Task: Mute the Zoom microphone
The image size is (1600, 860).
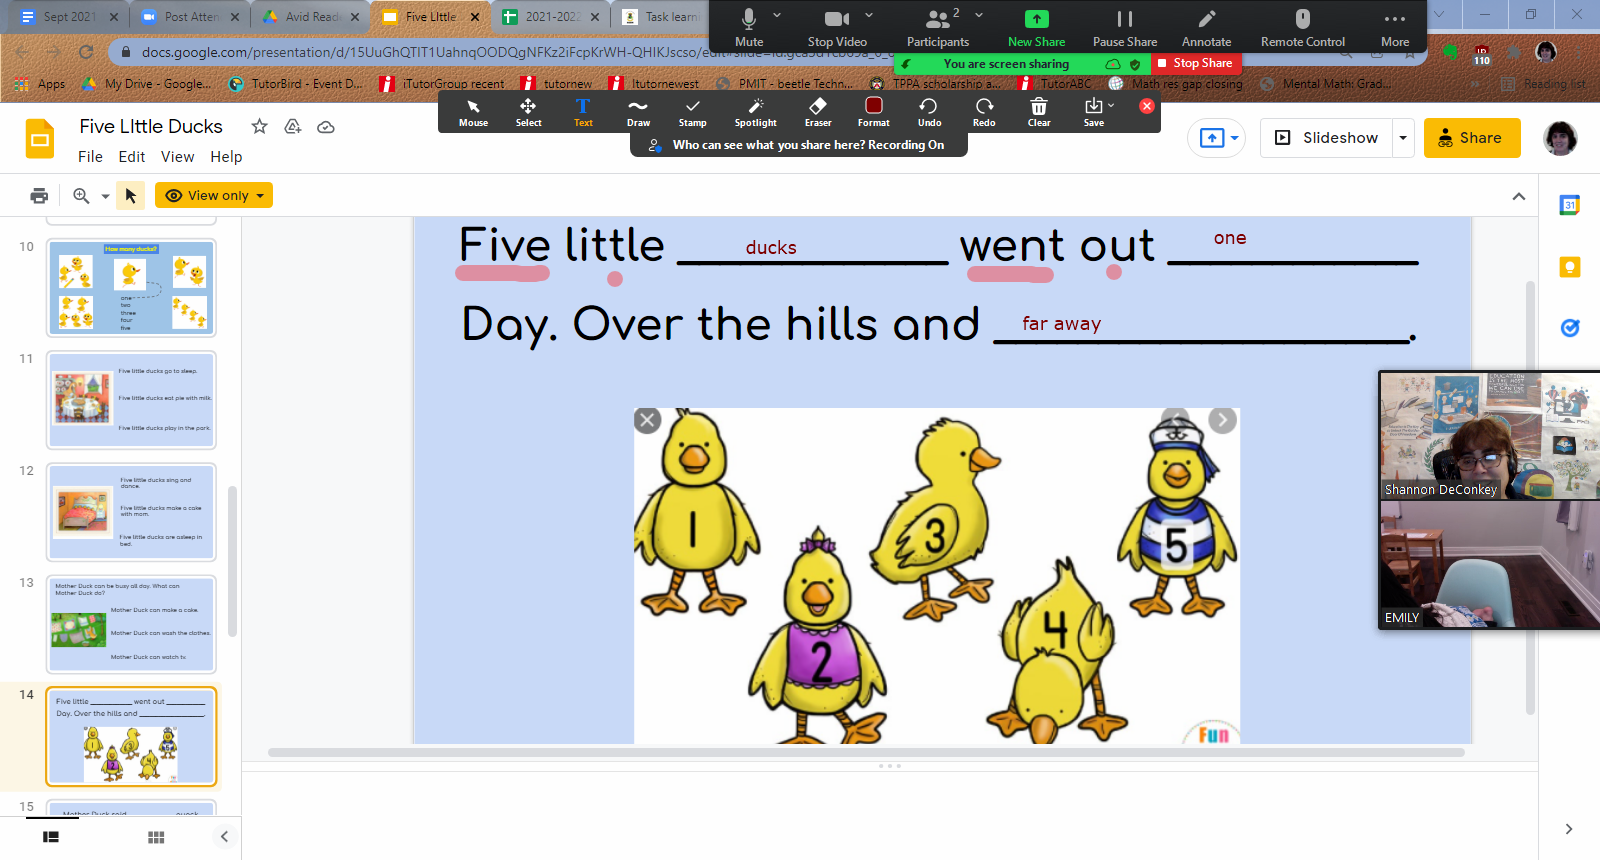Action: click(748, 27)
